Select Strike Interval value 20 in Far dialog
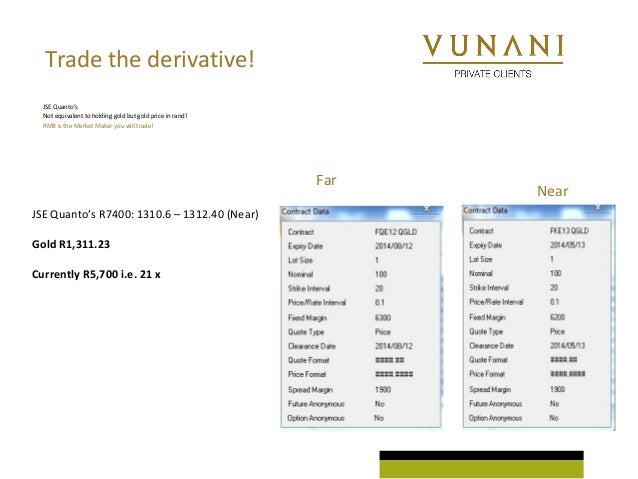Screen dimensions: 638x479 pos(379,289)
